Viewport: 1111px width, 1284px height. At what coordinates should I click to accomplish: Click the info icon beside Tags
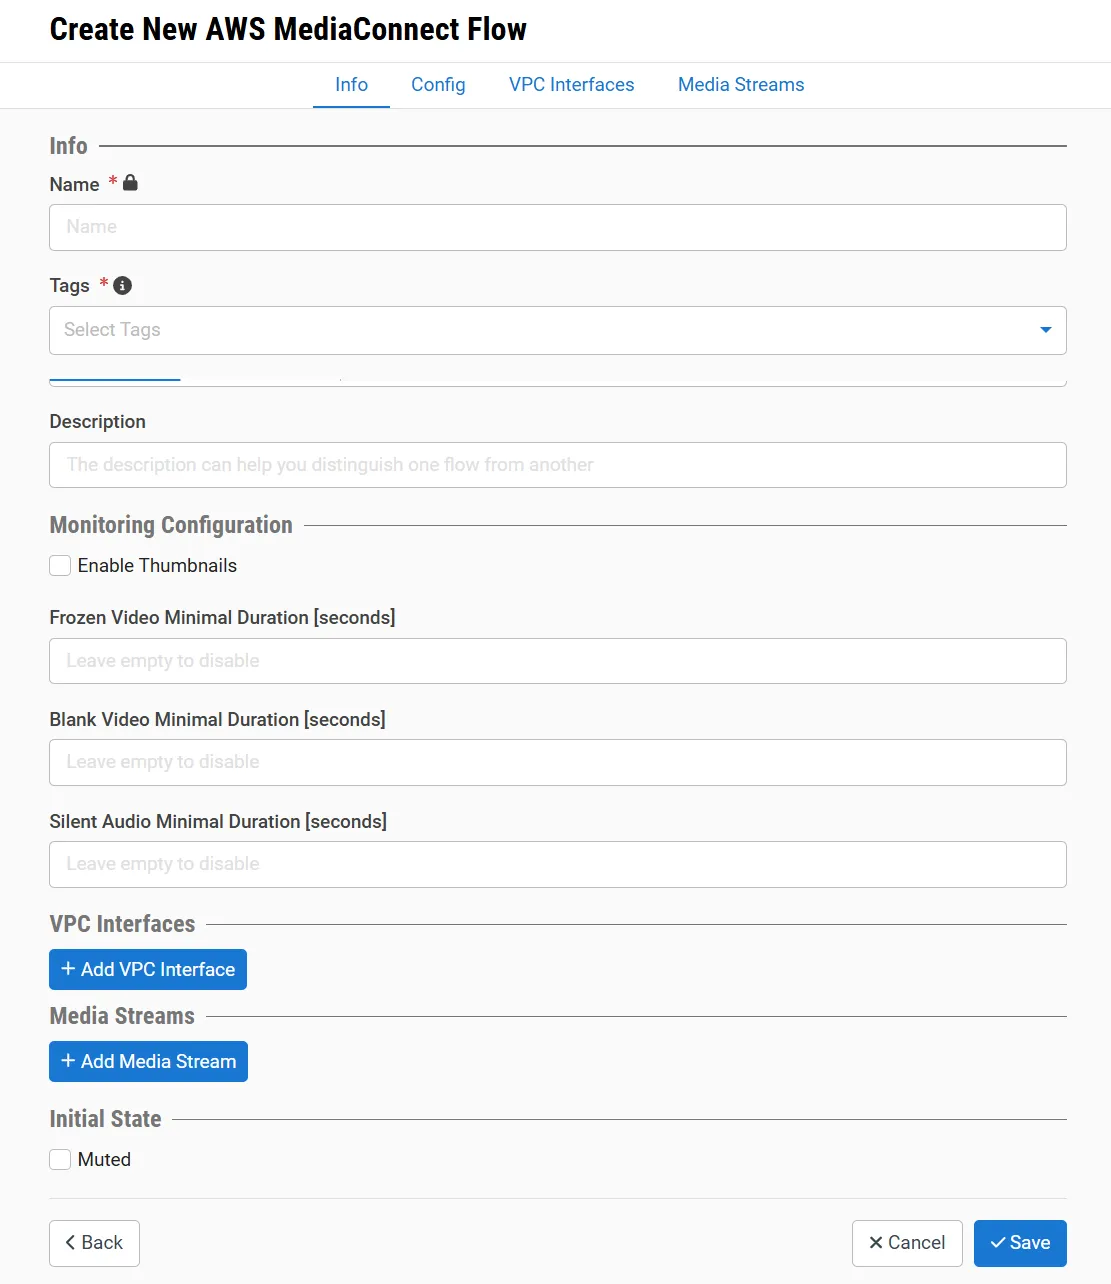[123, 286]
